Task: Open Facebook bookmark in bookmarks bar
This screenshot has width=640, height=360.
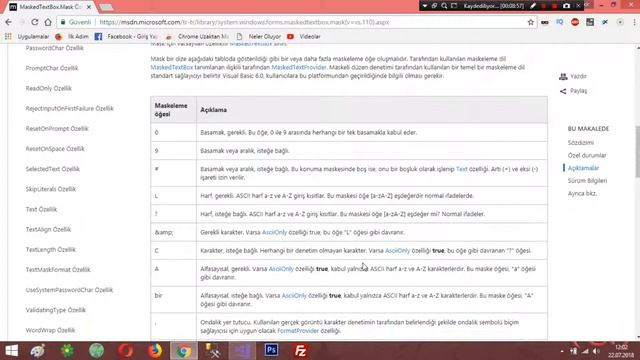Action: 126,36
